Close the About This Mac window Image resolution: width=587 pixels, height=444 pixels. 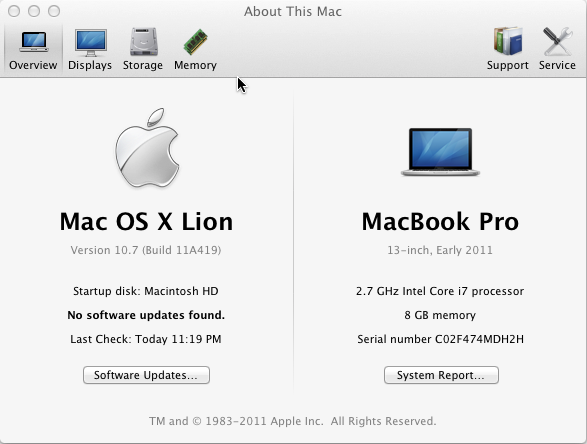pos(14,11)
